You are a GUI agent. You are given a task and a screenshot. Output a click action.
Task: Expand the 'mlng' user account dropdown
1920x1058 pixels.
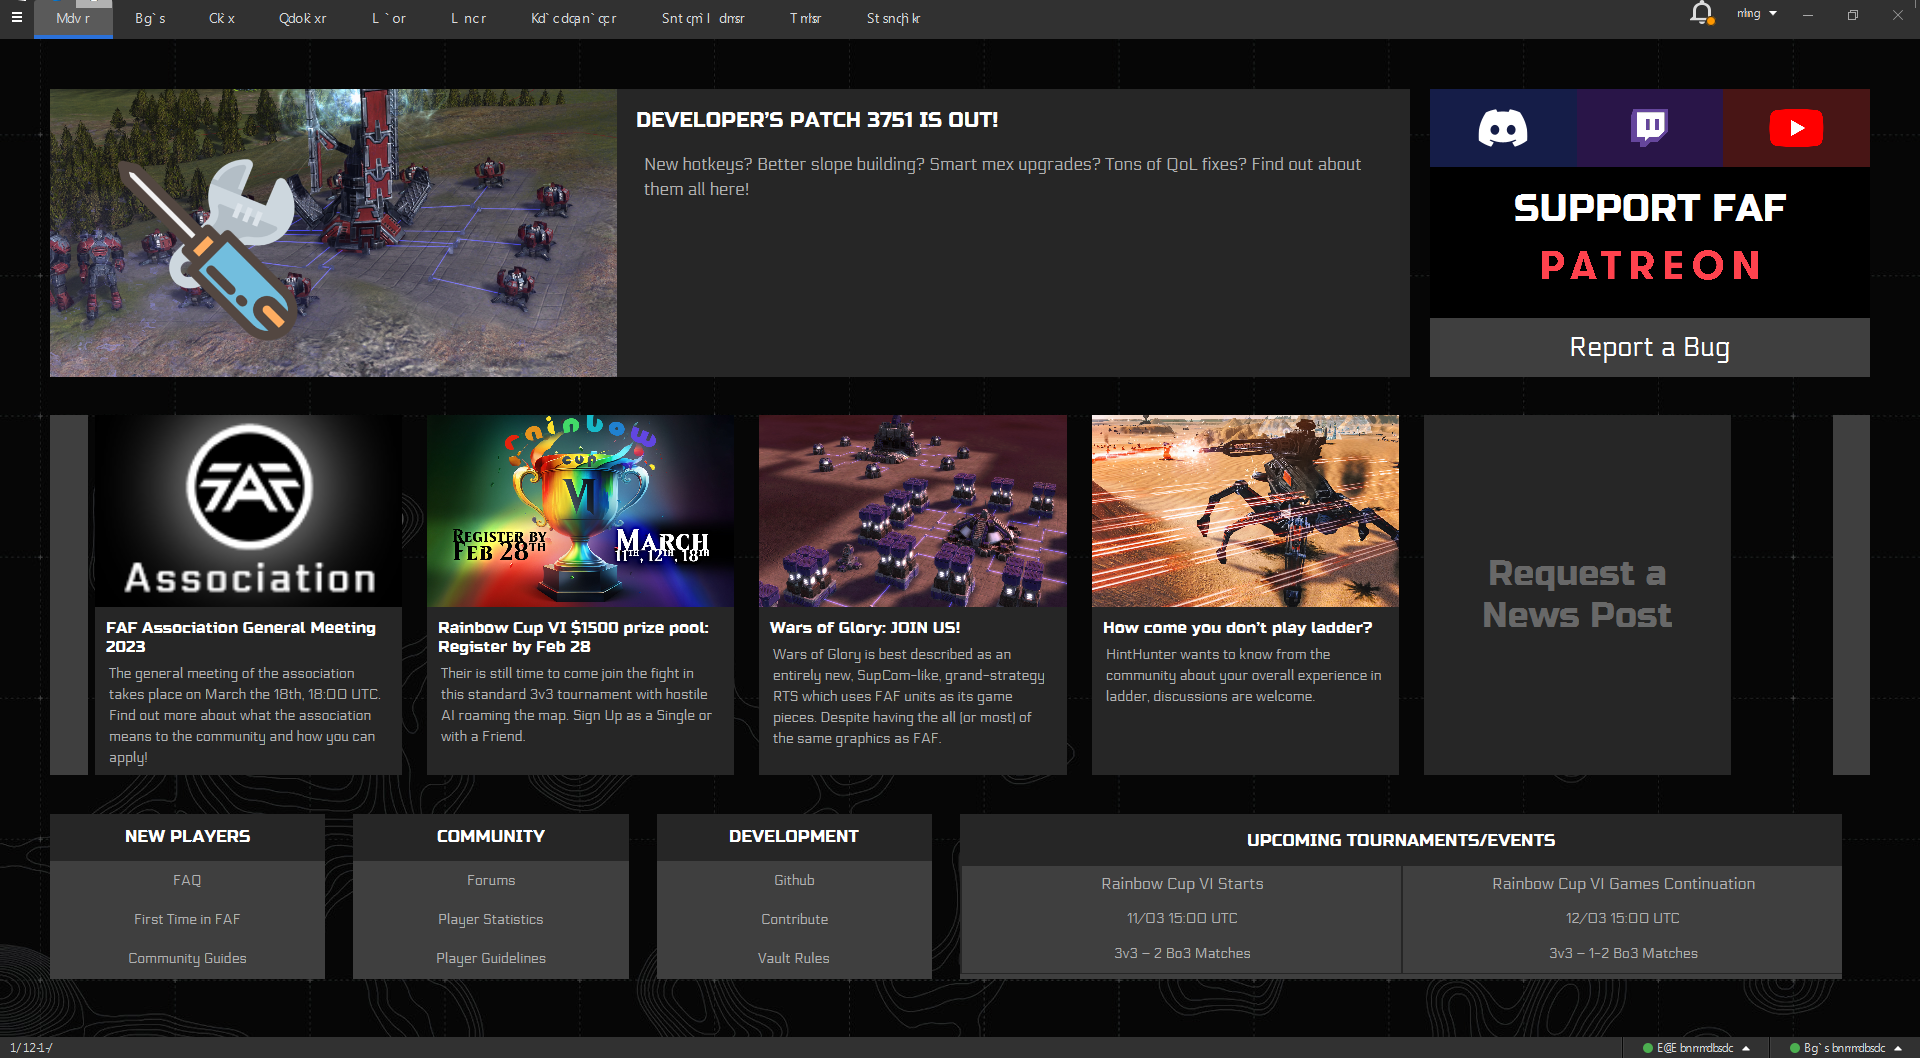[1756, 14]
